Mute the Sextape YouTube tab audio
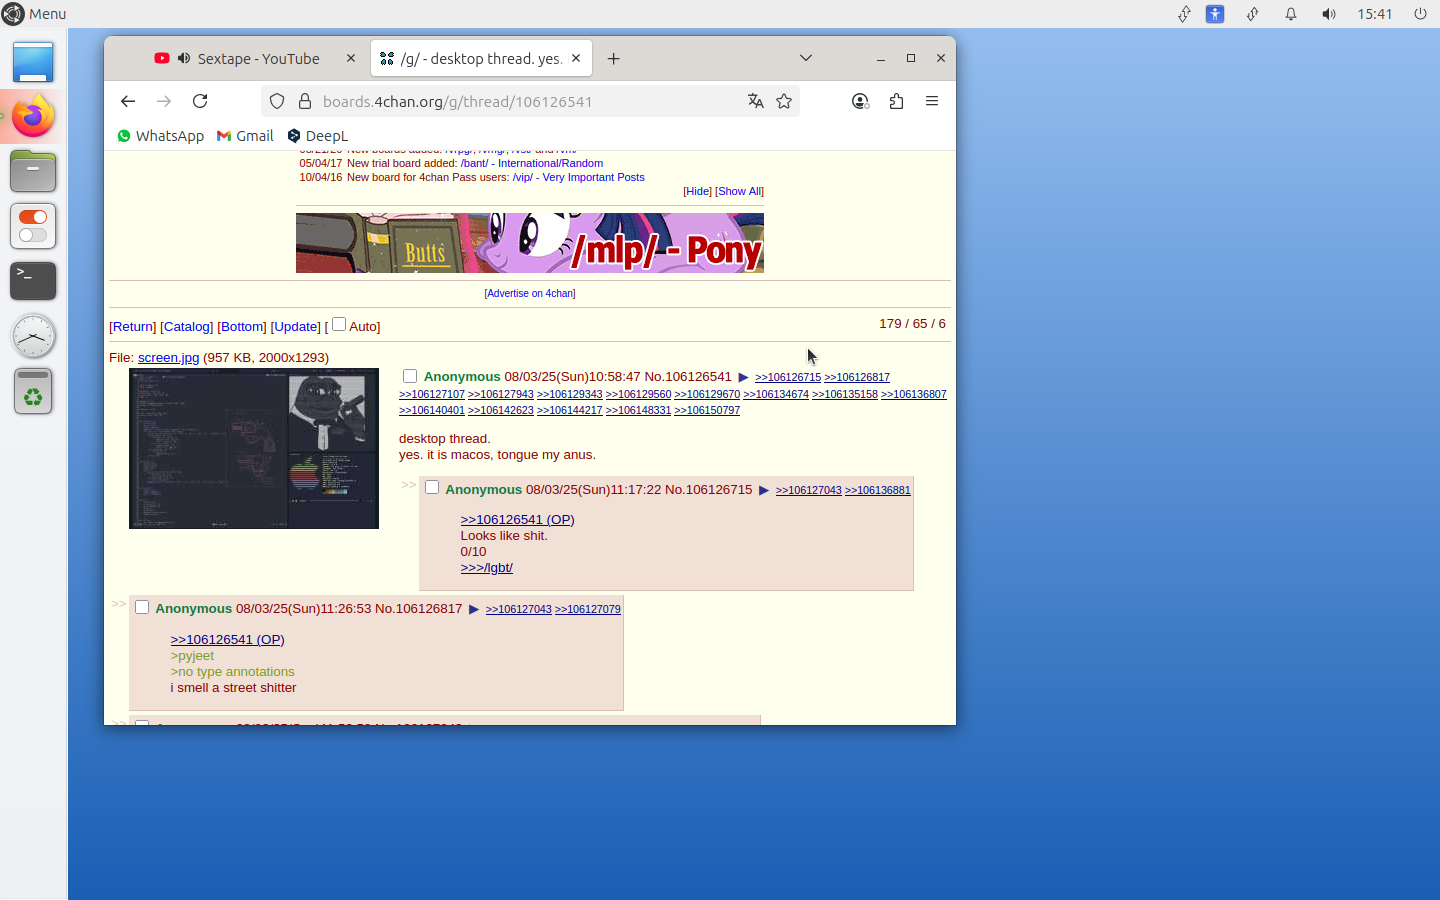Viewport: 1440px width, 900px height. 184,59
